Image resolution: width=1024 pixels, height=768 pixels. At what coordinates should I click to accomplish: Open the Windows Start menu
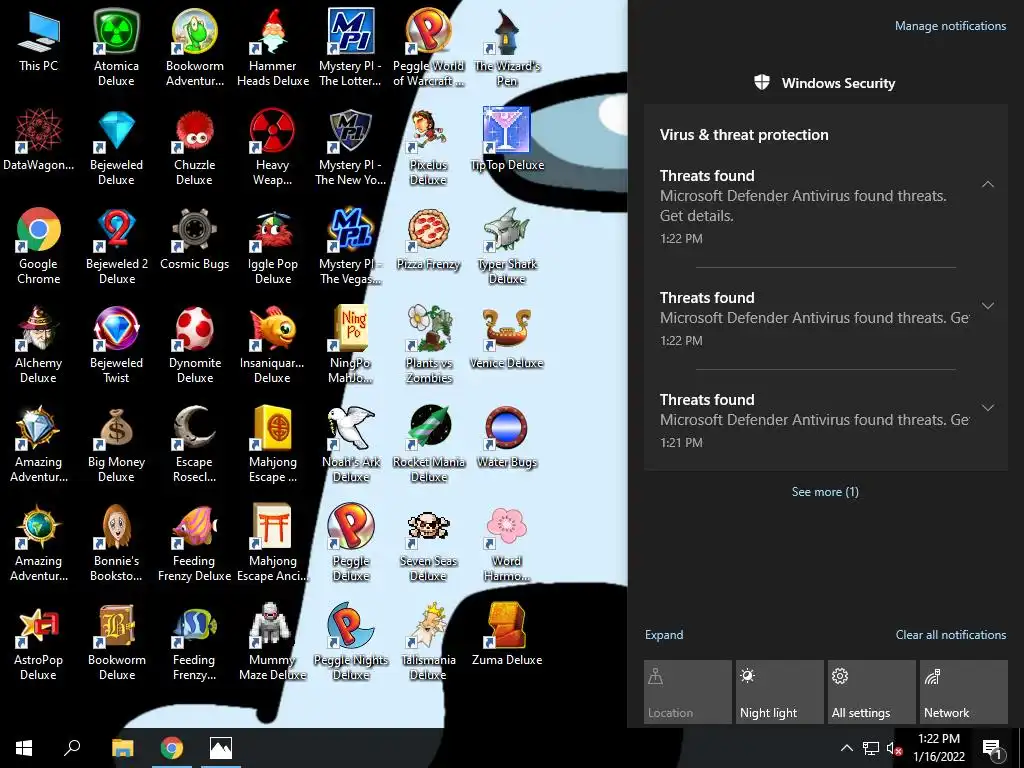tap(24, 748)
